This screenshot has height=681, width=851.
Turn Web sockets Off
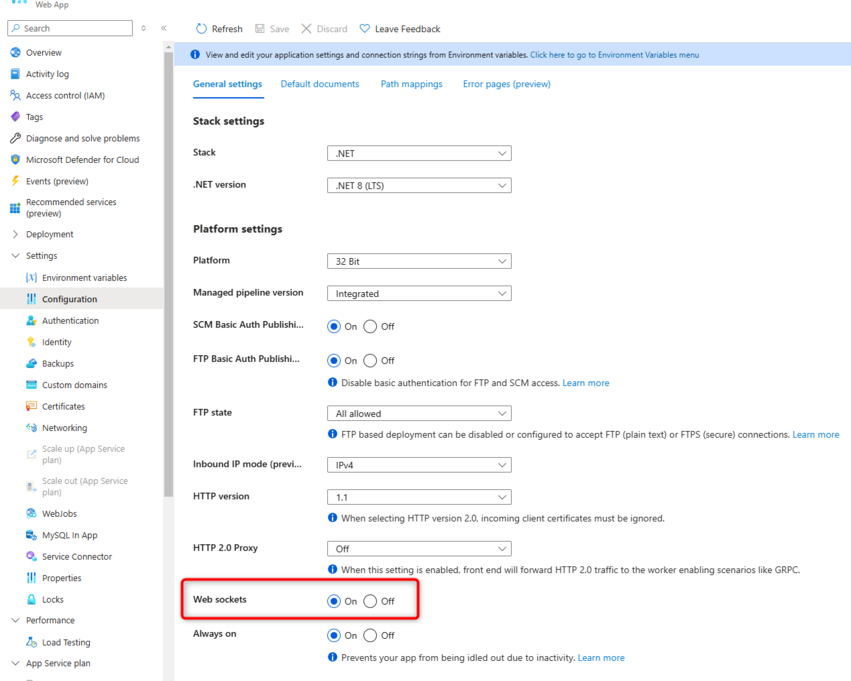(370, 602)
